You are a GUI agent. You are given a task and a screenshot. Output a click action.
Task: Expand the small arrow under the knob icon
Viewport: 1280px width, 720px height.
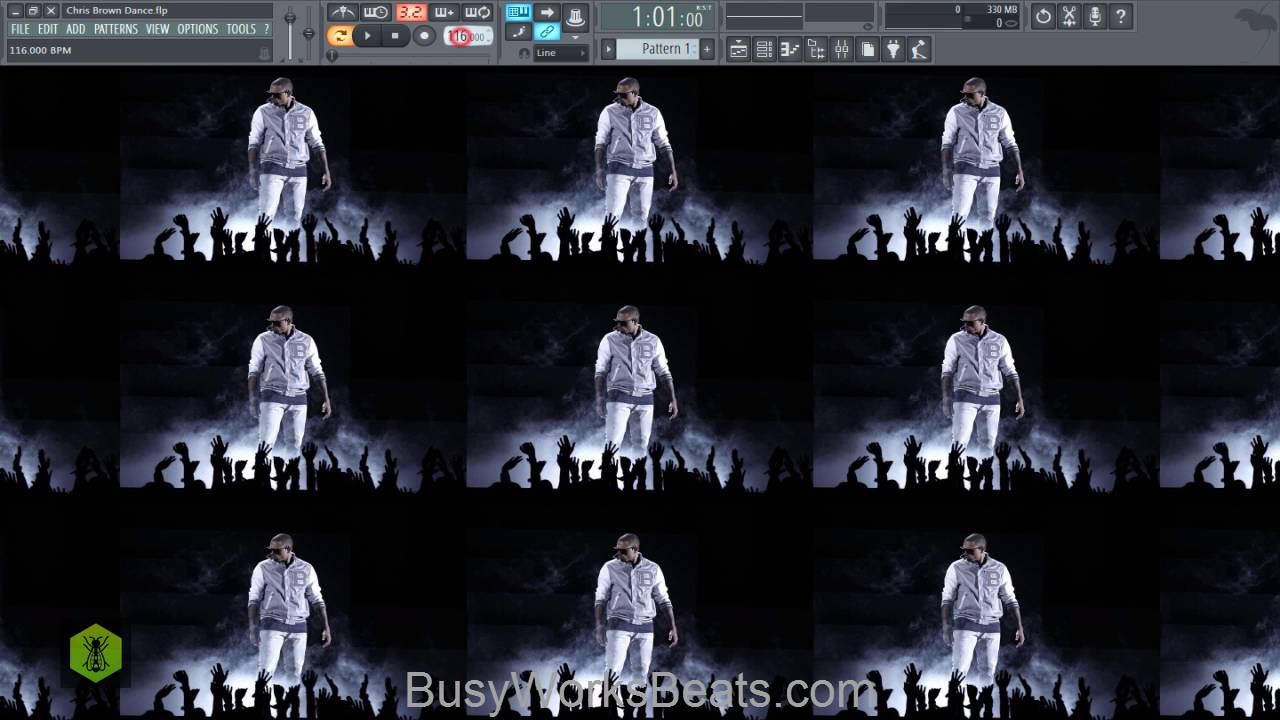click(576, 37)
